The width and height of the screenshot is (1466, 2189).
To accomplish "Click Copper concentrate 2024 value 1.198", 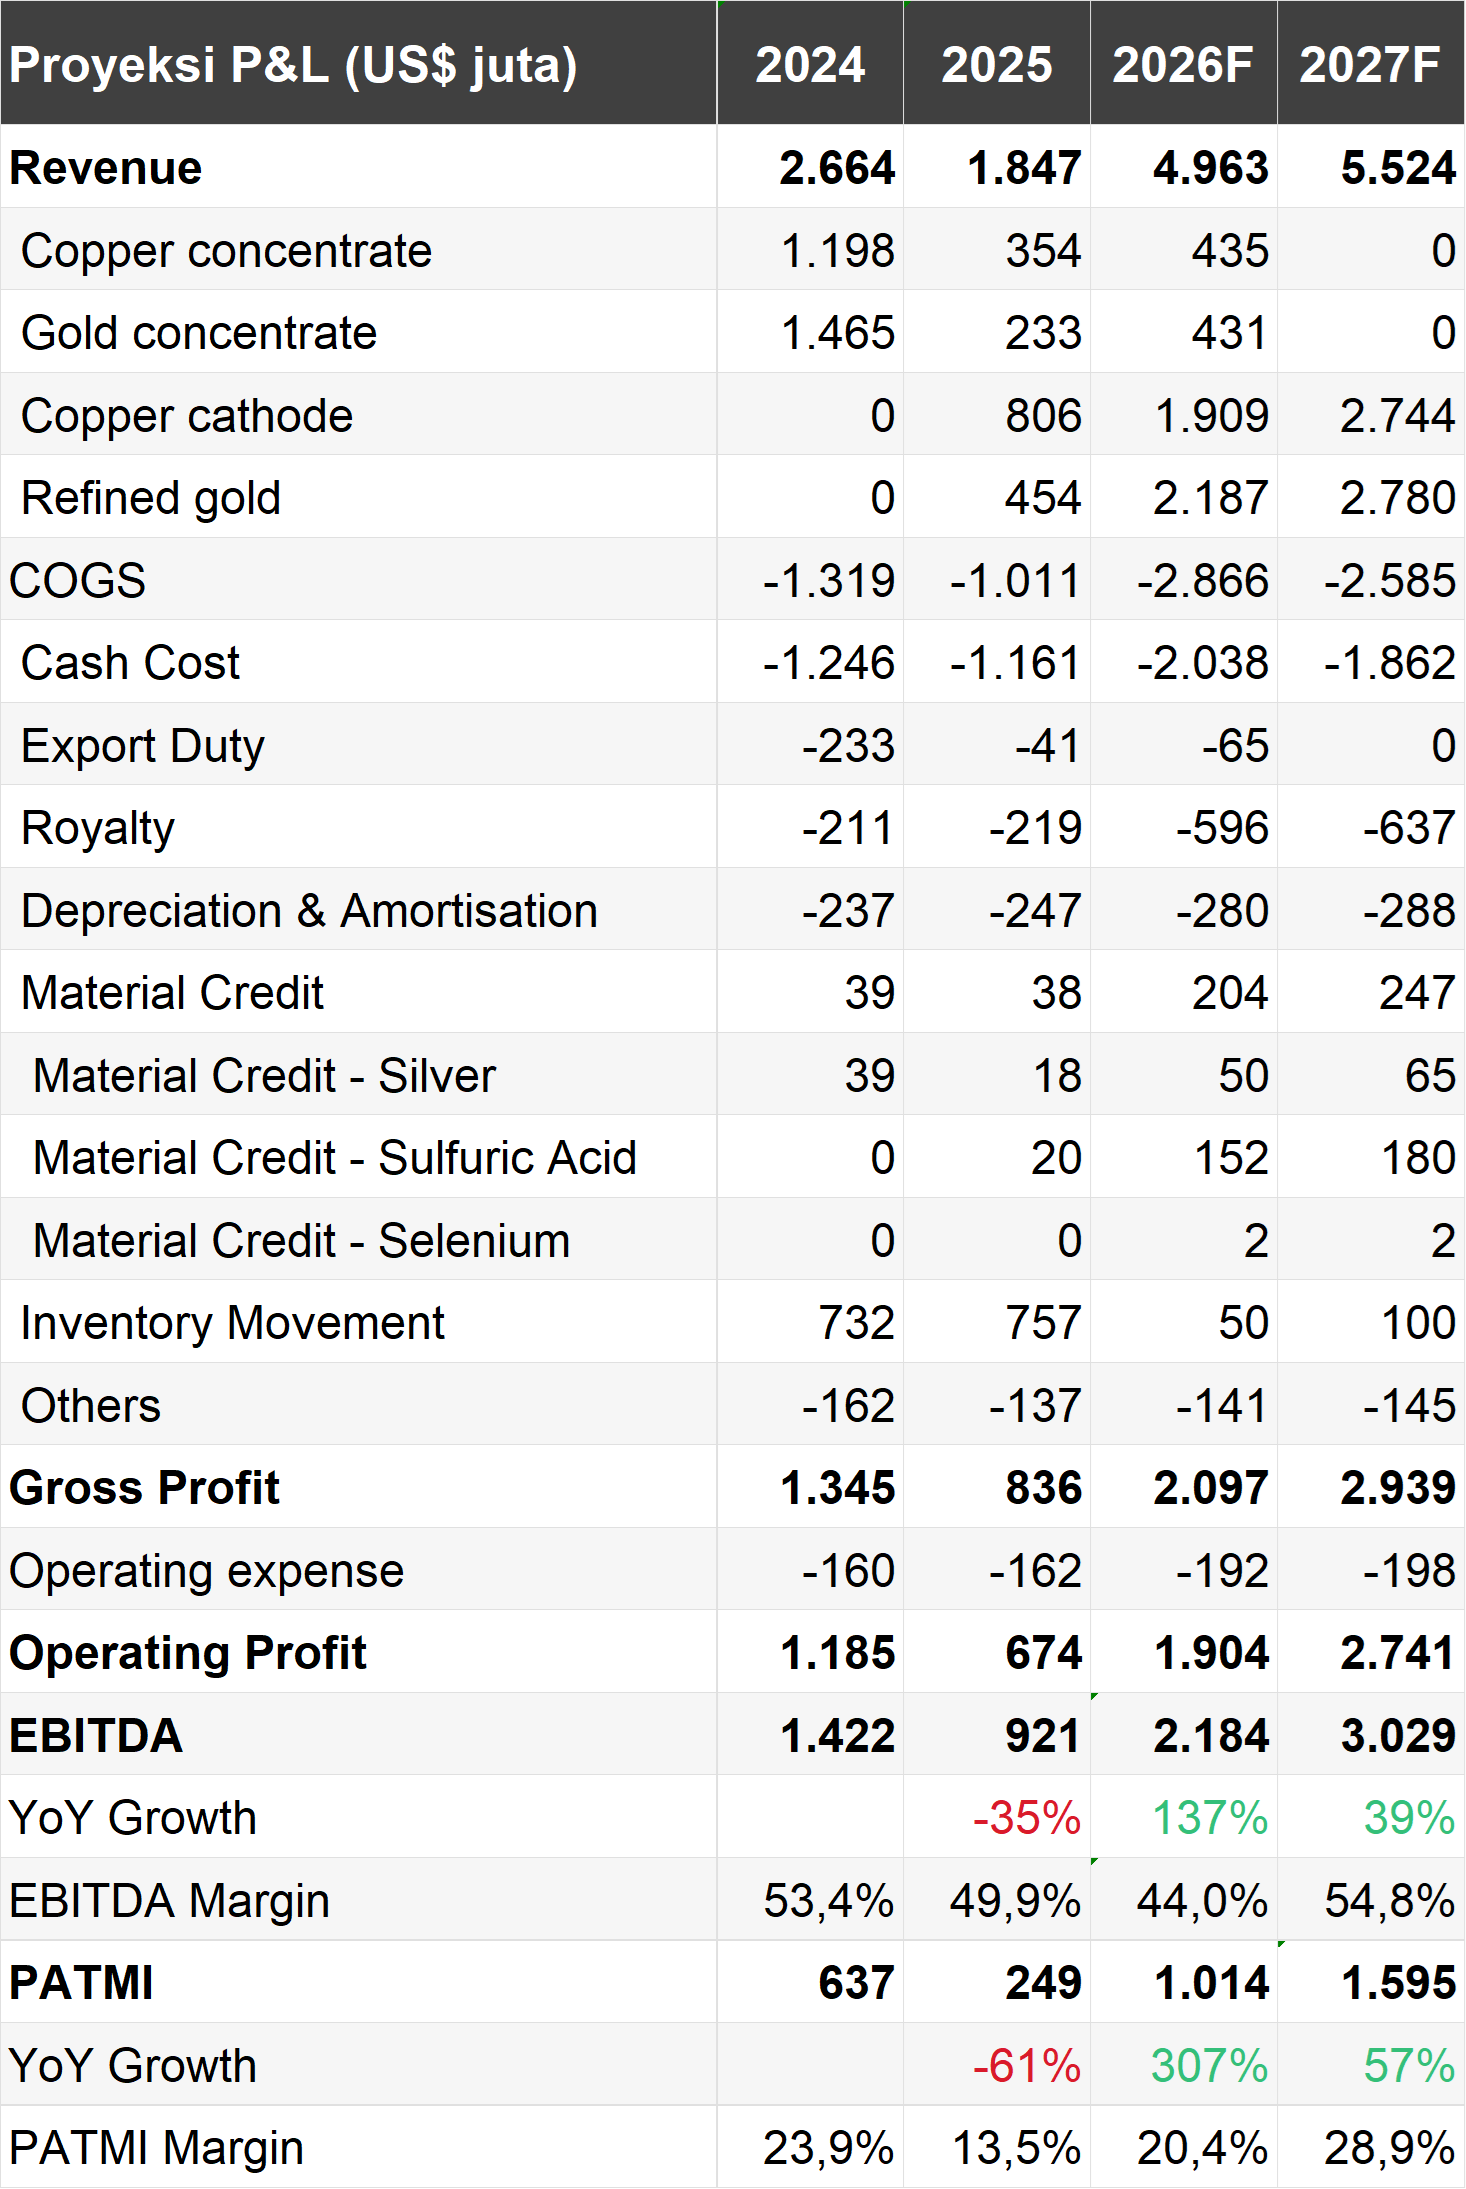I will point(837,250).
